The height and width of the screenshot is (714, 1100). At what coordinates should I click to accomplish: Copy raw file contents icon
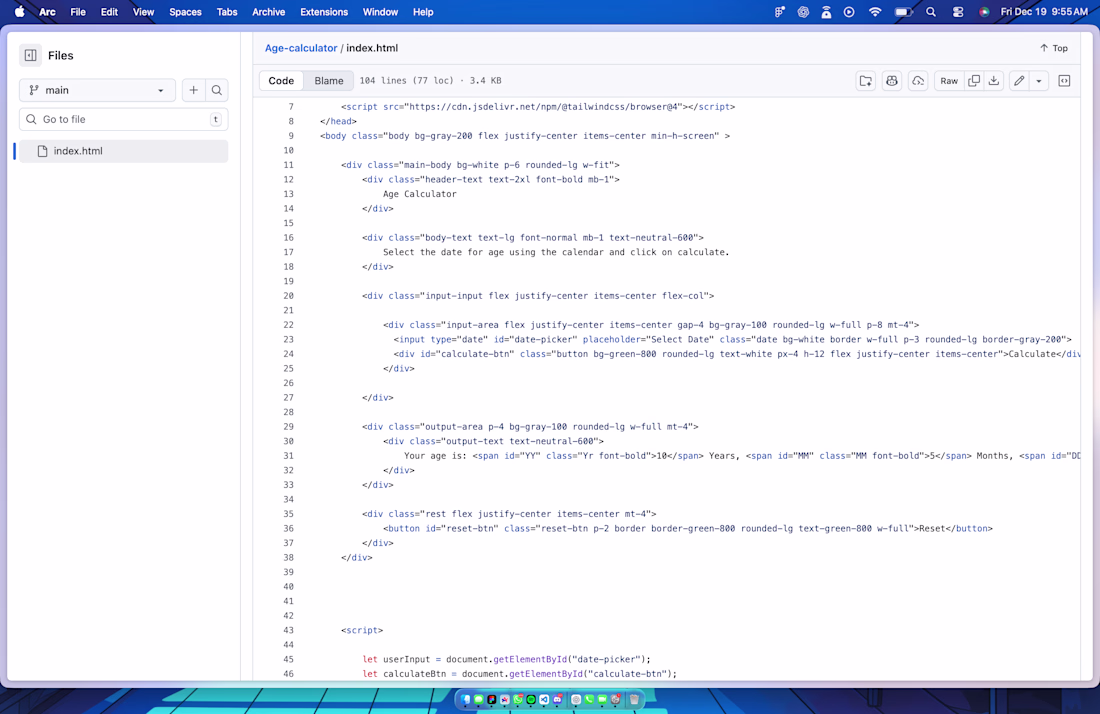[974, 81]
